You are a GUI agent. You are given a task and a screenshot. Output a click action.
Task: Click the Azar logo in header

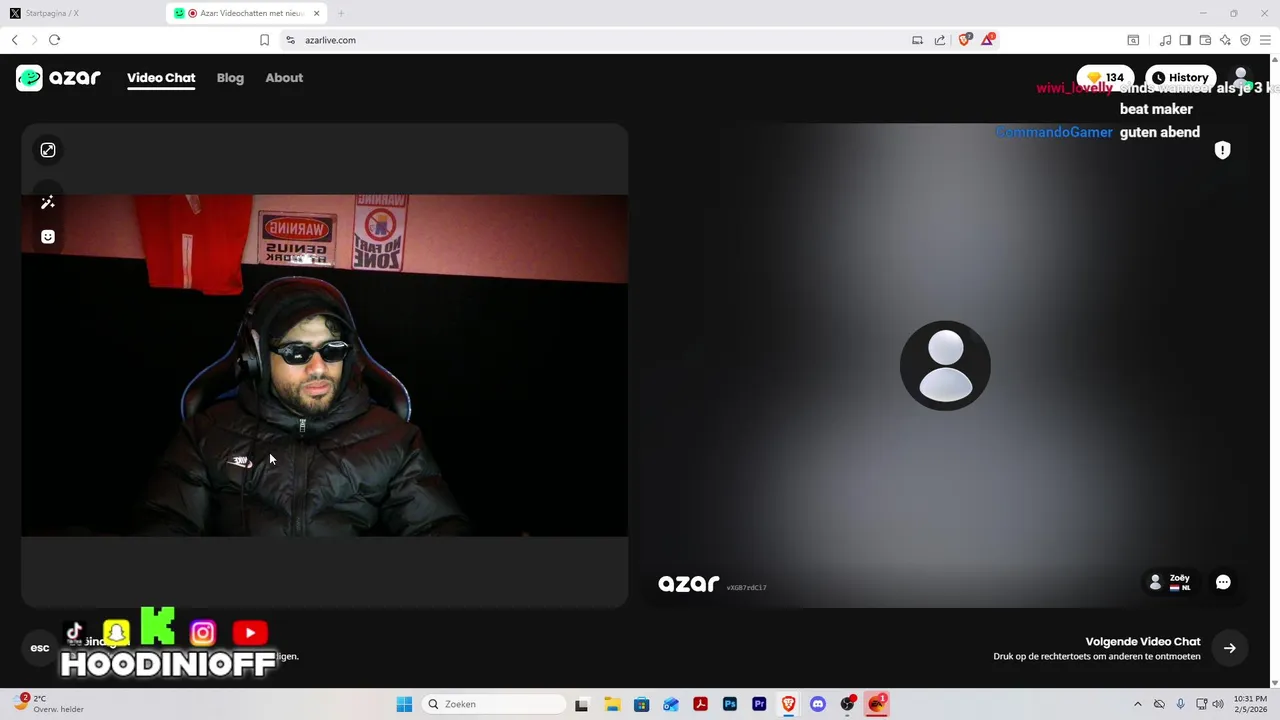(x=58, y=78)
